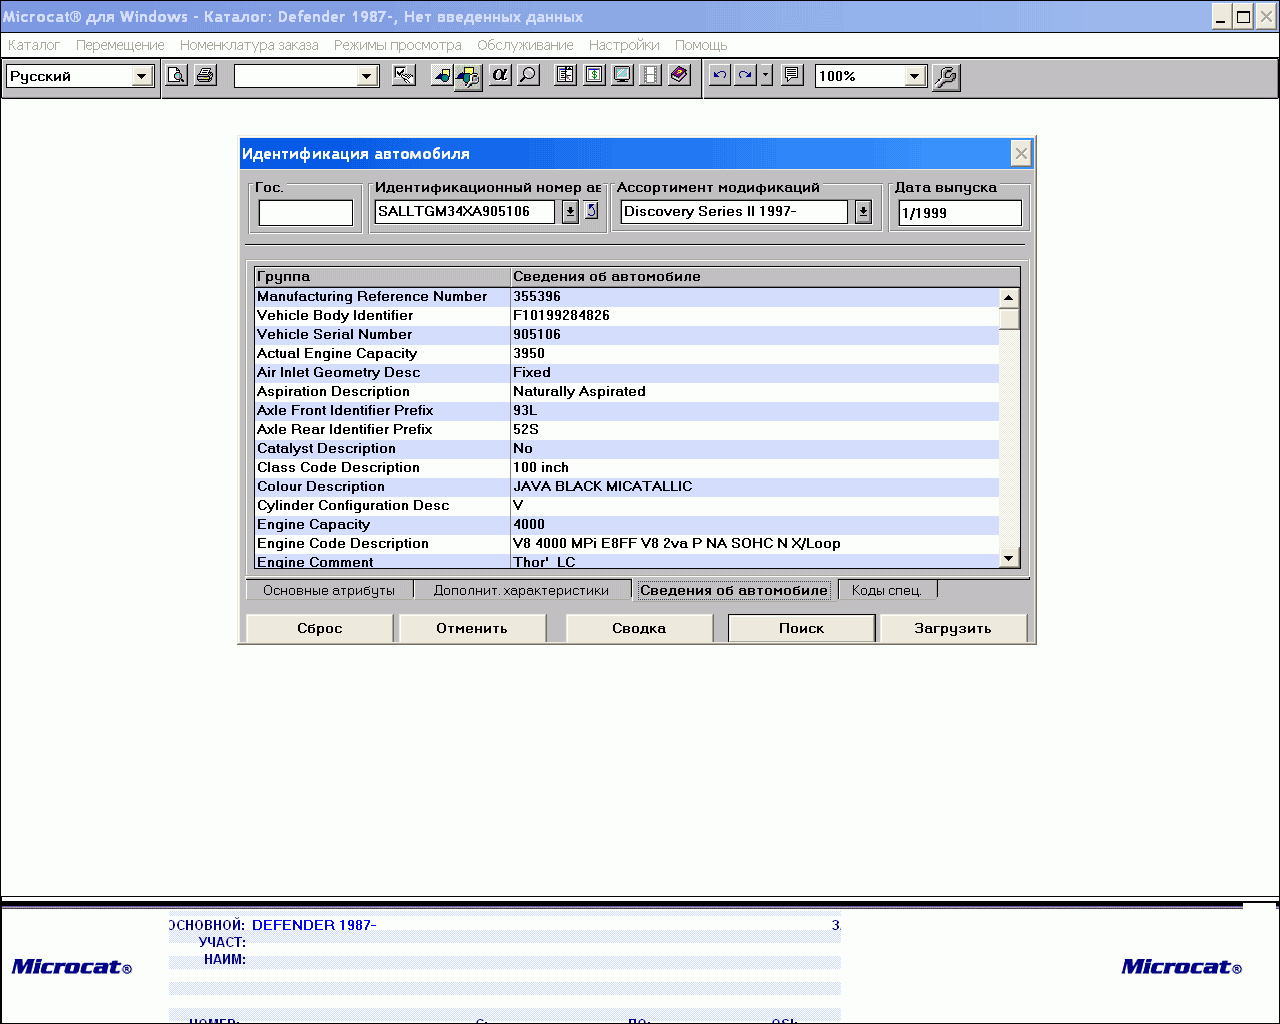Open the print preview icon

coord(176,75)
